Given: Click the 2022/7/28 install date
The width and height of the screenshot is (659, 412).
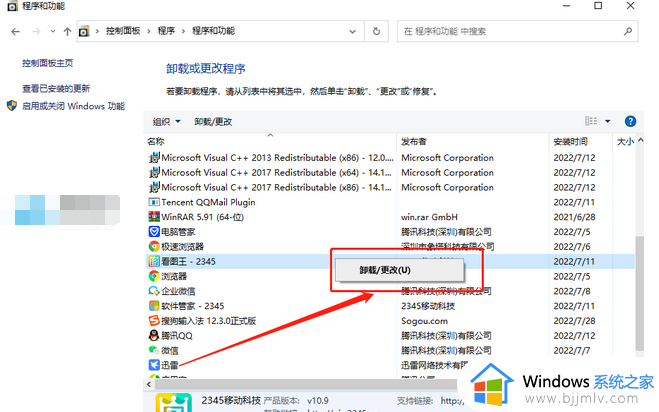Looking at the screenshot, I should [574, 321].
